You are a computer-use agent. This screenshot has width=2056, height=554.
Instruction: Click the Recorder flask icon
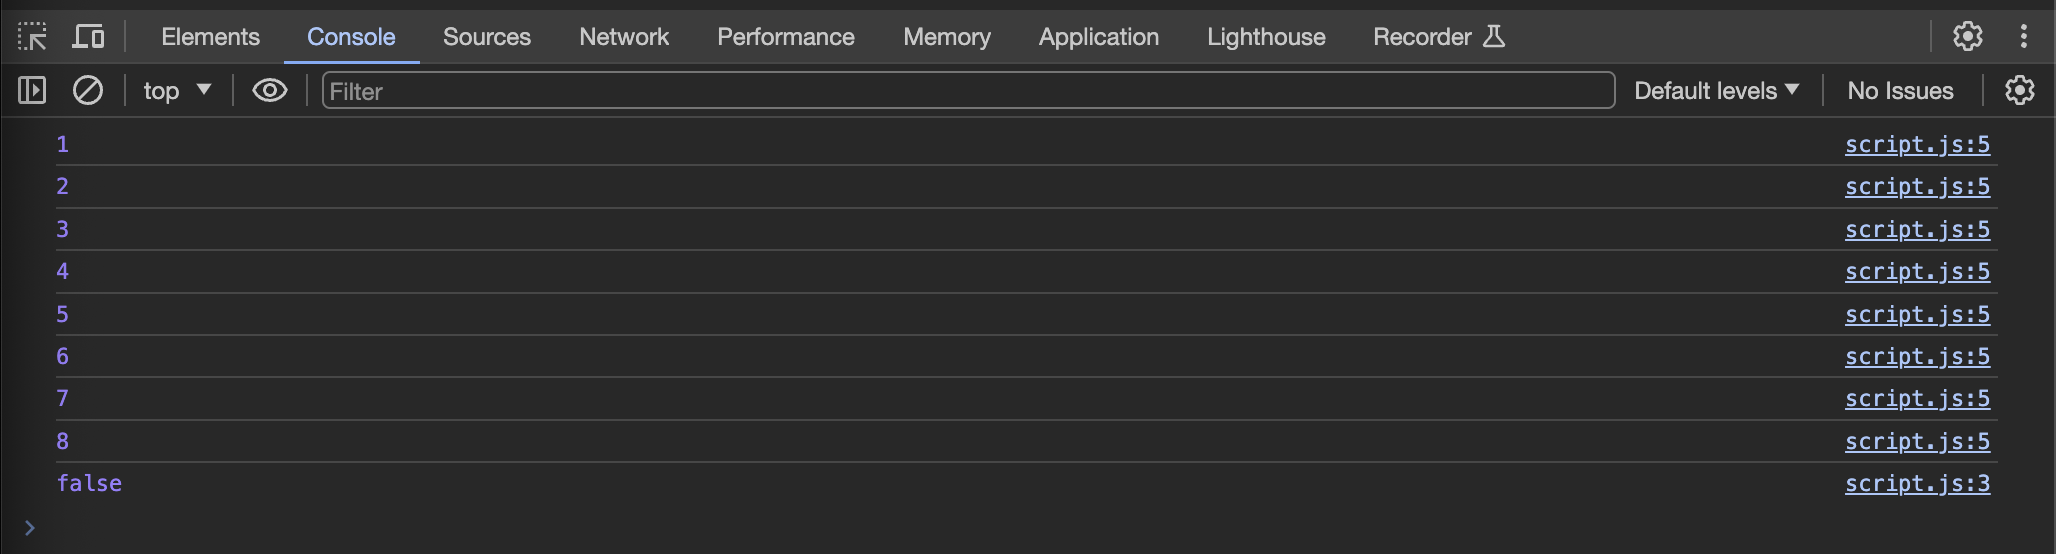(1494, 37)
